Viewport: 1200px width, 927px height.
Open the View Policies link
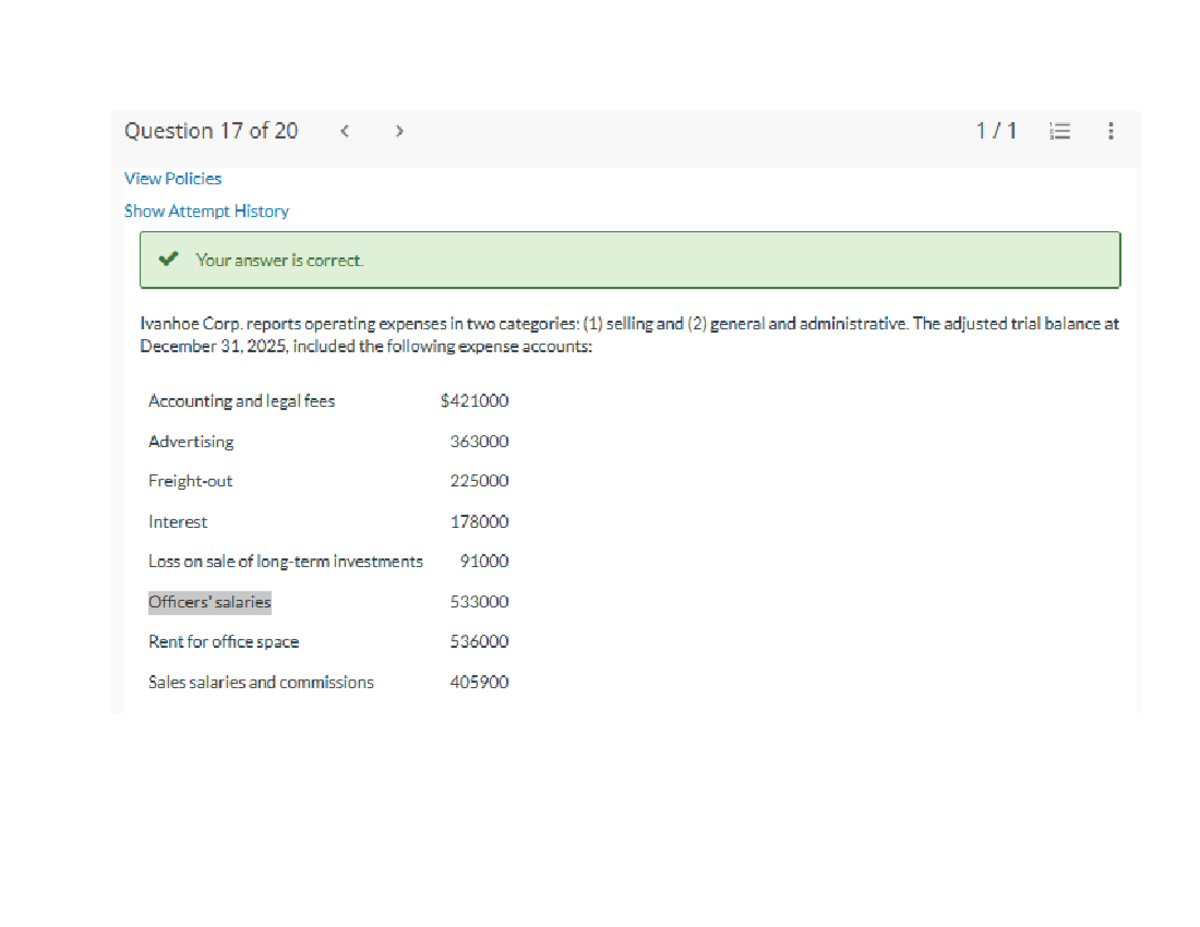pos(173,178)
